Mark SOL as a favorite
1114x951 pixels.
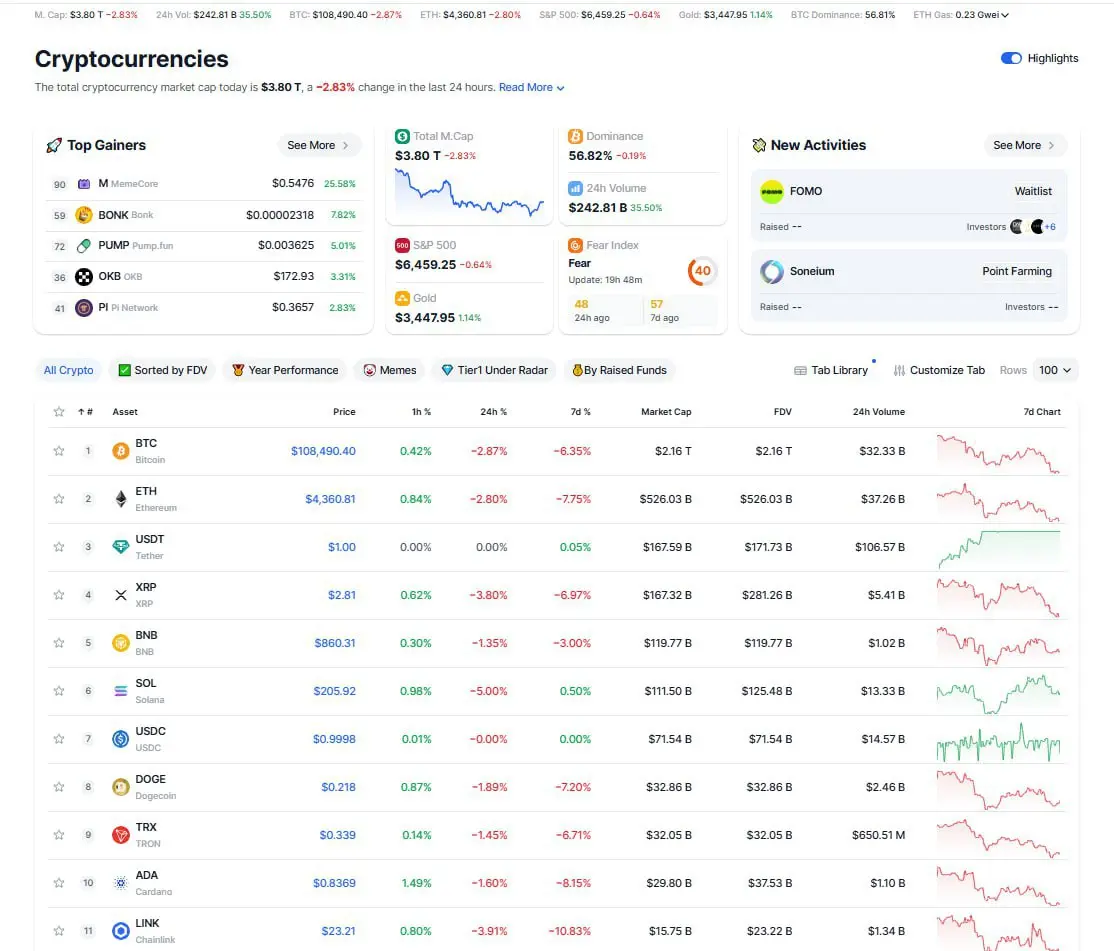tap(59, 690)
